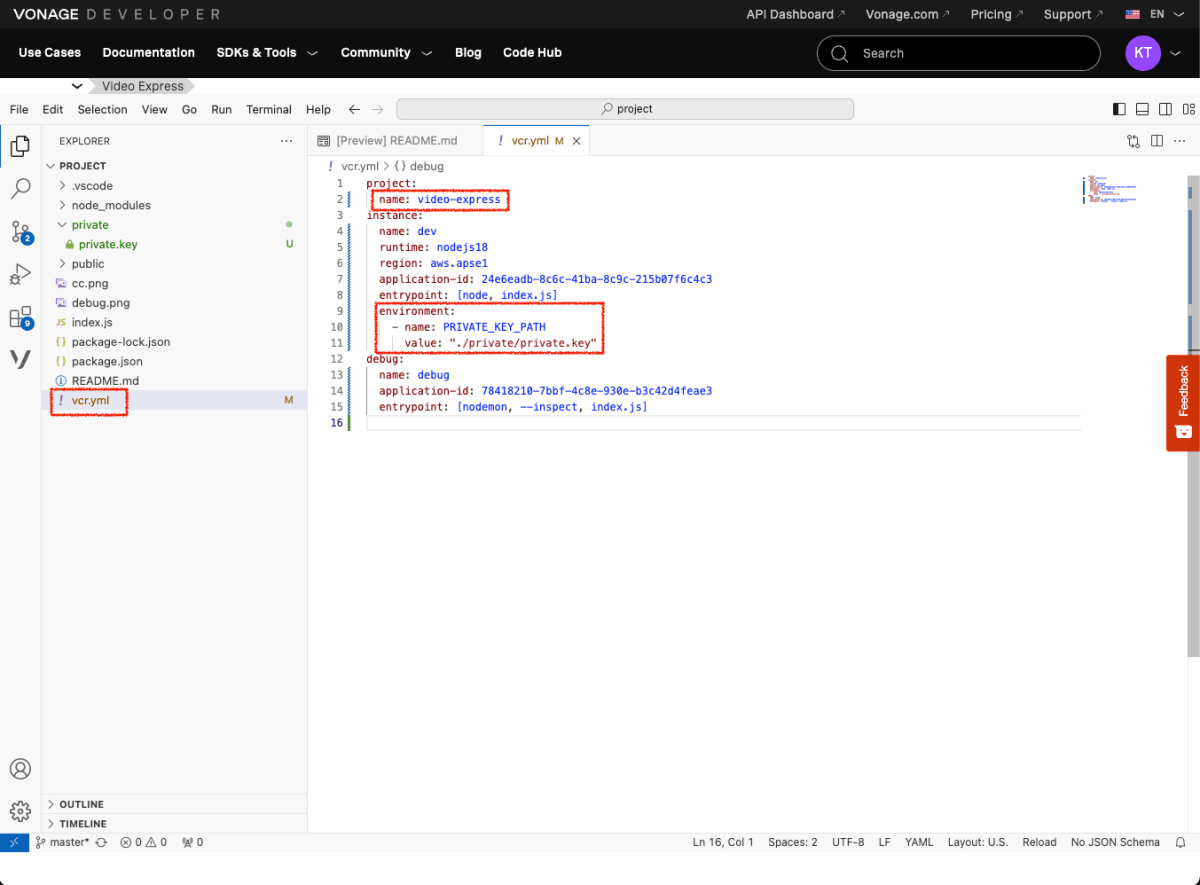Toggle secondary side bar layout icon
The width and height of the screenshot is (1200, 885).
tap(1165, 109)
